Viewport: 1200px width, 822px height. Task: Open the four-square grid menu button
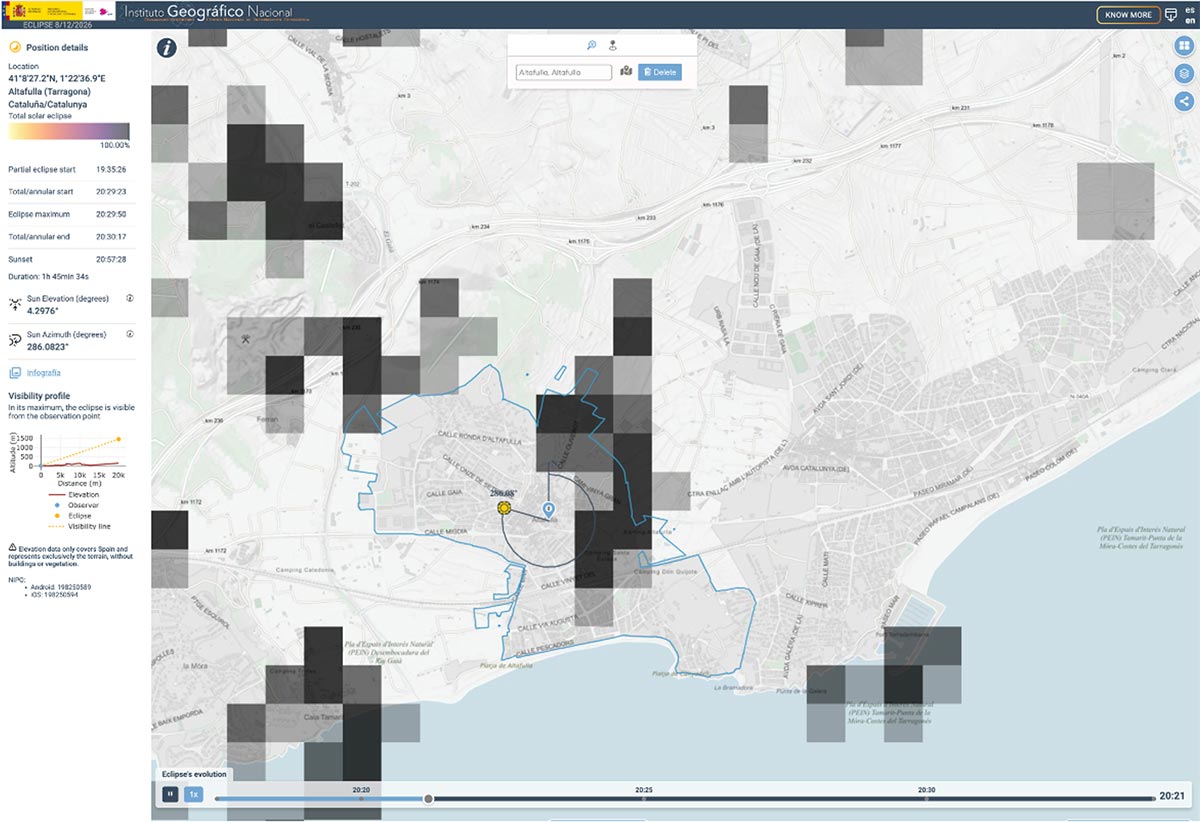point(1184,46)
